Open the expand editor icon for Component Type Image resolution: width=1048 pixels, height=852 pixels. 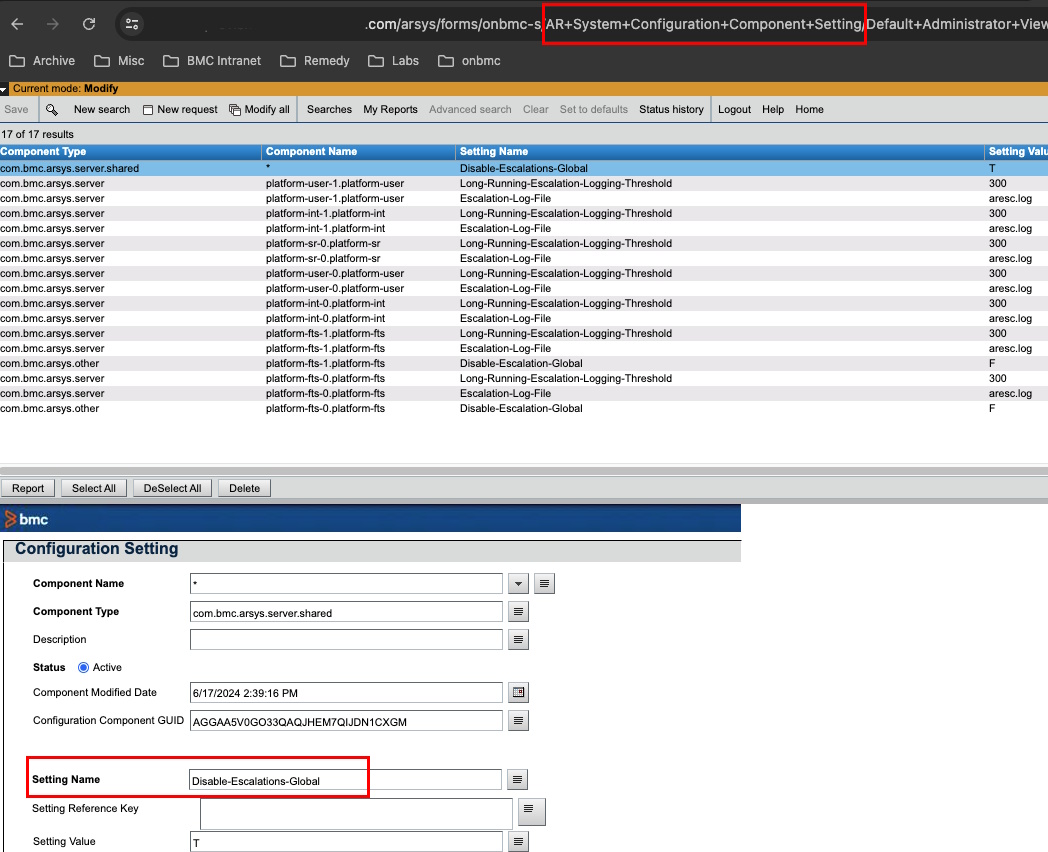[x=518, y=611]
